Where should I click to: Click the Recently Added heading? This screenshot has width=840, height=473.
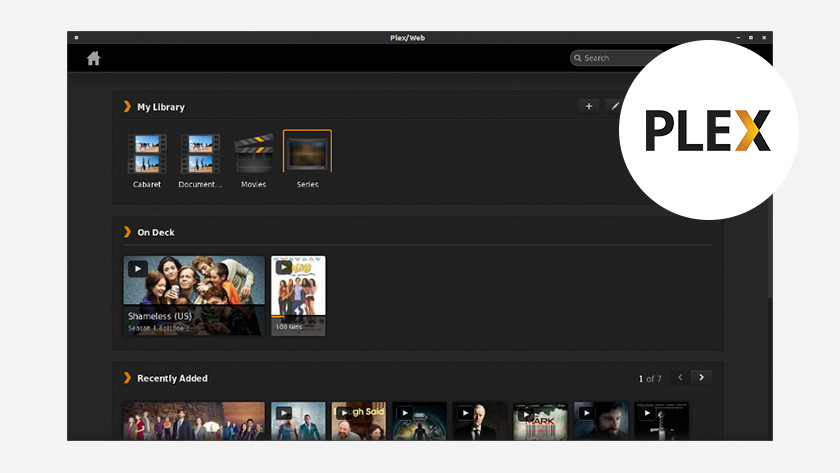coord(172,378)
